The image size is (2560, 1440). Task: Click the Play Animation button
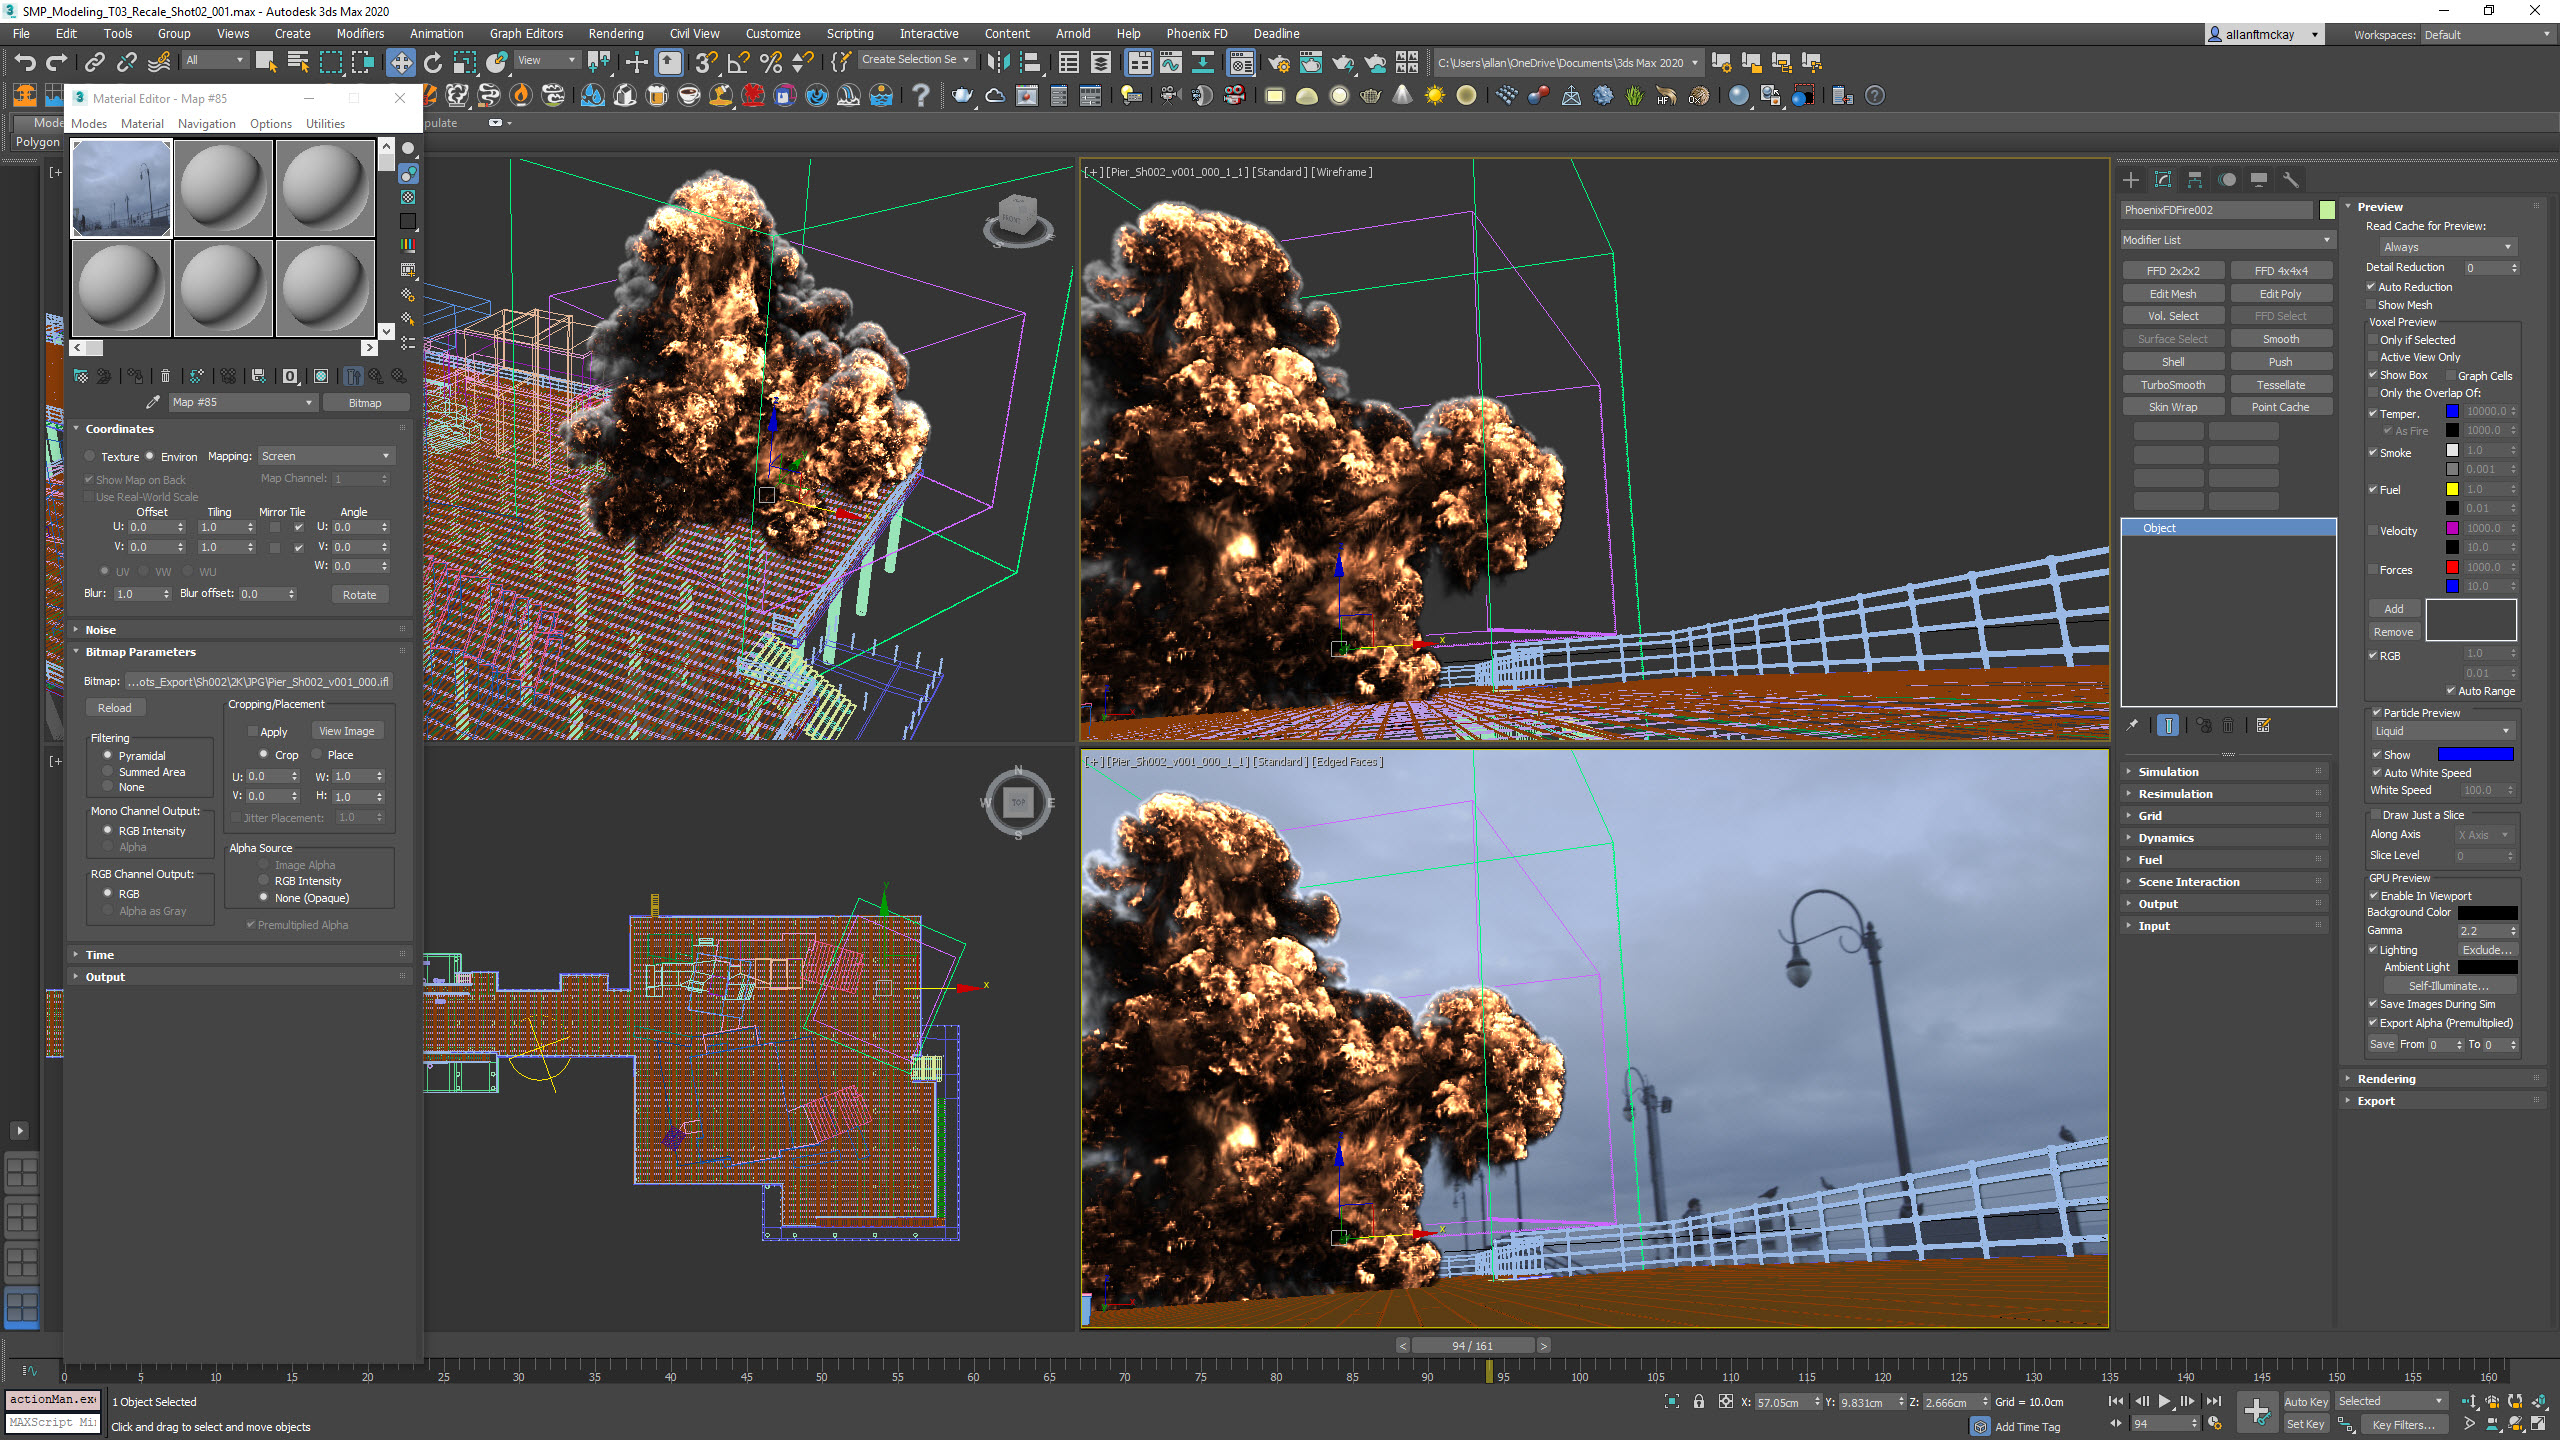click(2165, 1401)
